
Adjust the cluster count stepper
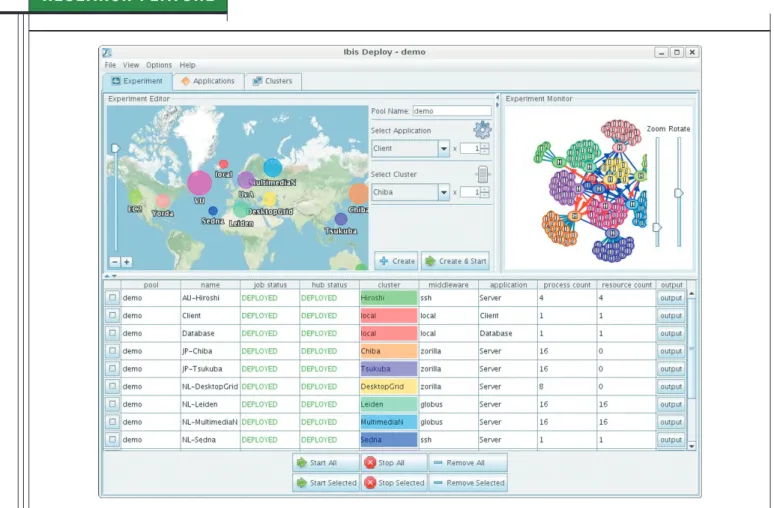coord(485,192)
